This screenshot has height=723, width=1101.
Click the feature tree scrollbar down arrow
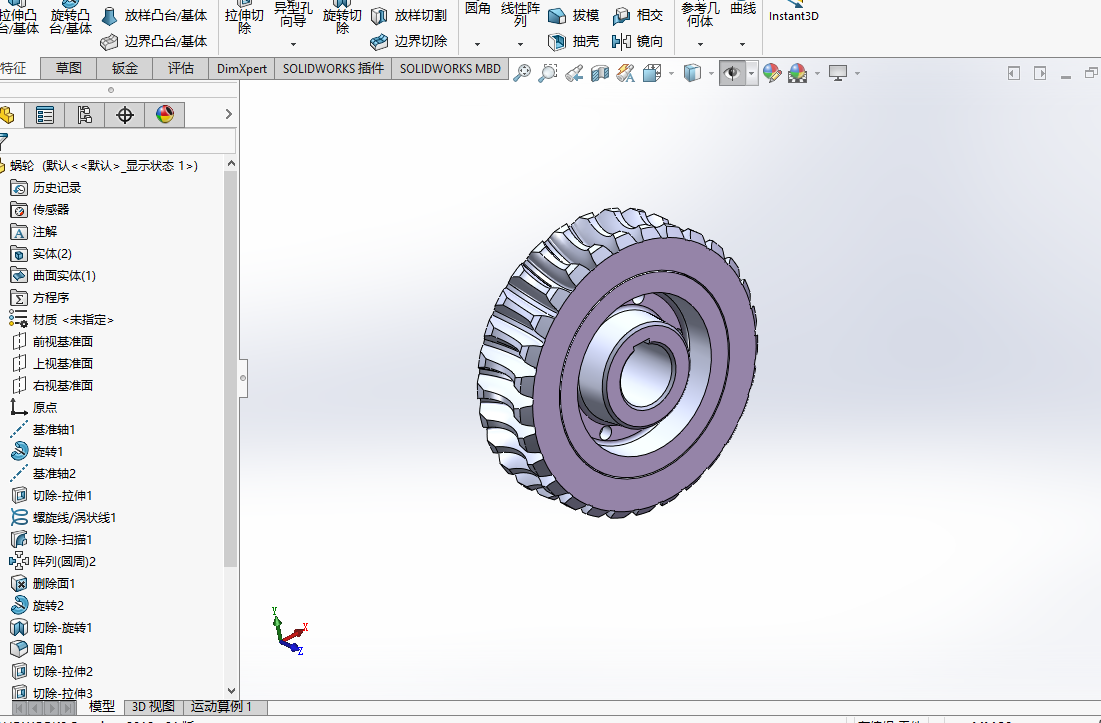(x=231, y=691)
